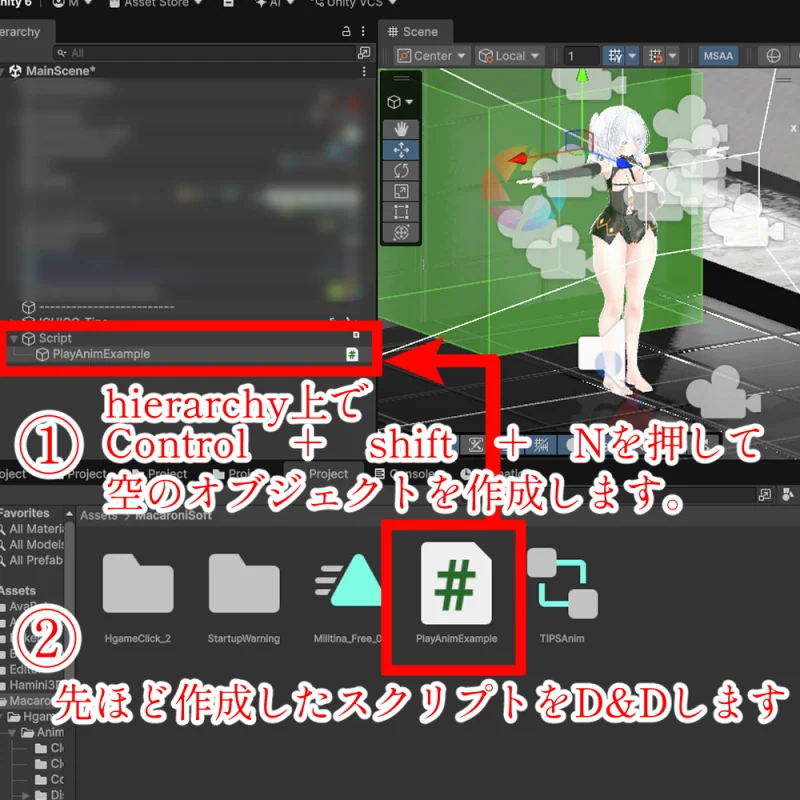
Task: Select the Scale tool
Action: click(x=401, y=191)
